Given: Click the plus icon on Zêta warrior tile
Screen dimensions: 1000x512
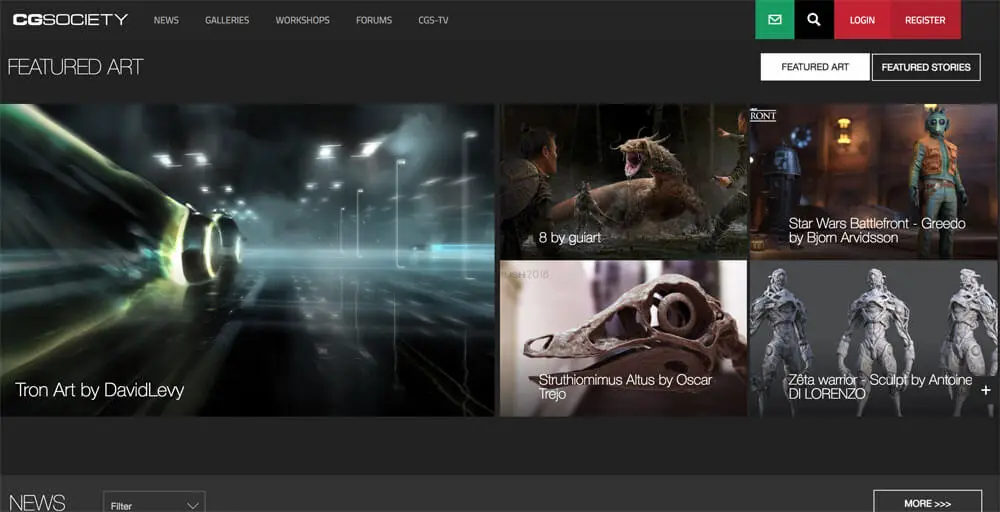Looking at the screenshot, I should point(986,390).
